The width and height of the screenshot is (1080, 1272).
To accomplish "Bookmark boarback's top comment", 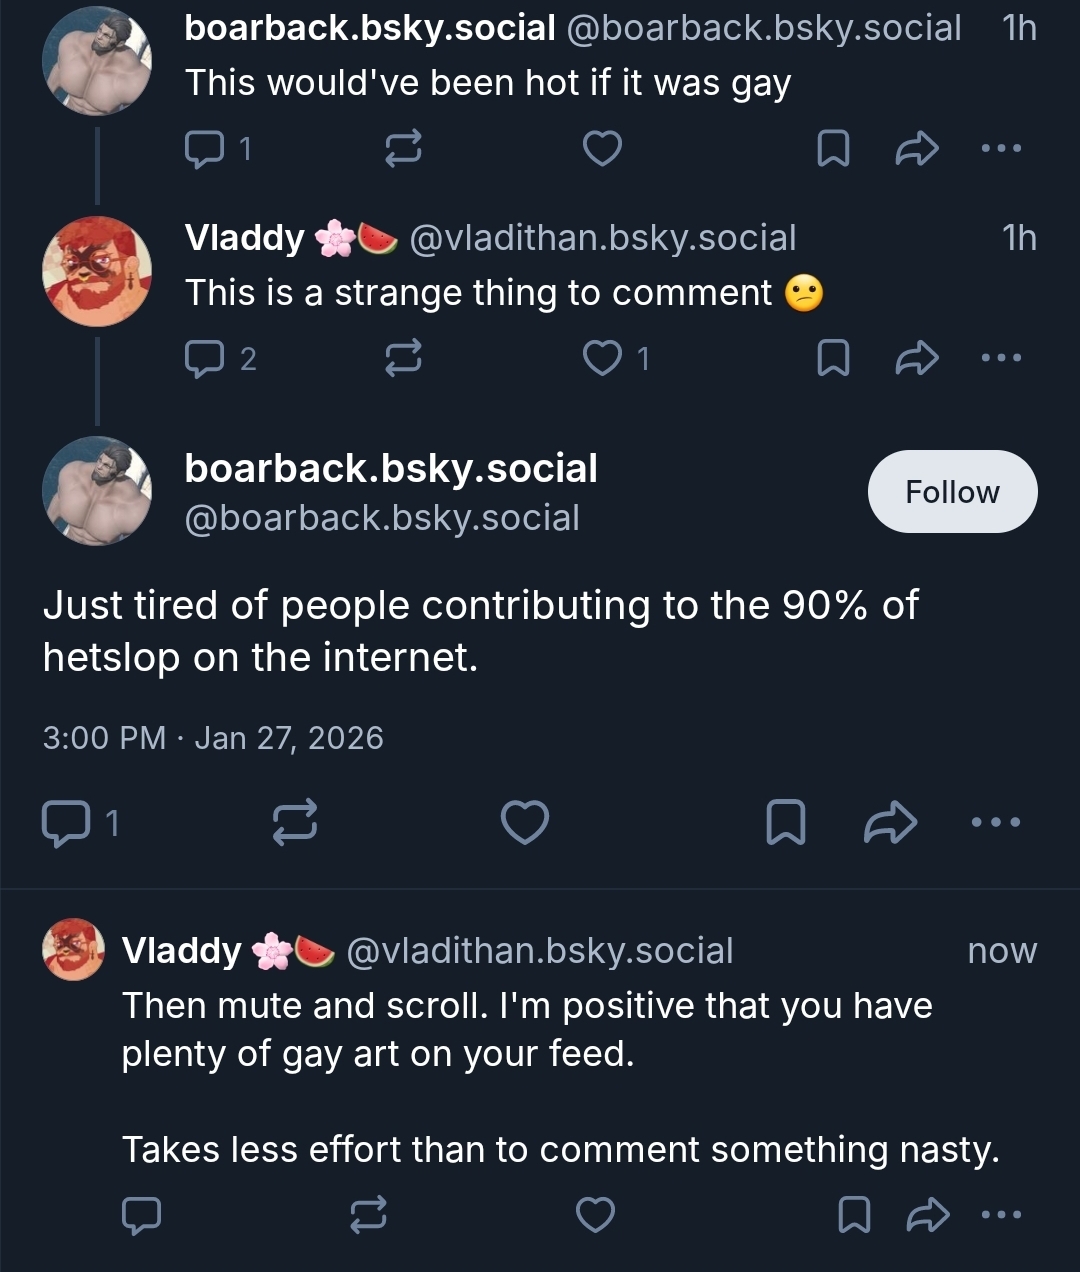I will 833,149.
